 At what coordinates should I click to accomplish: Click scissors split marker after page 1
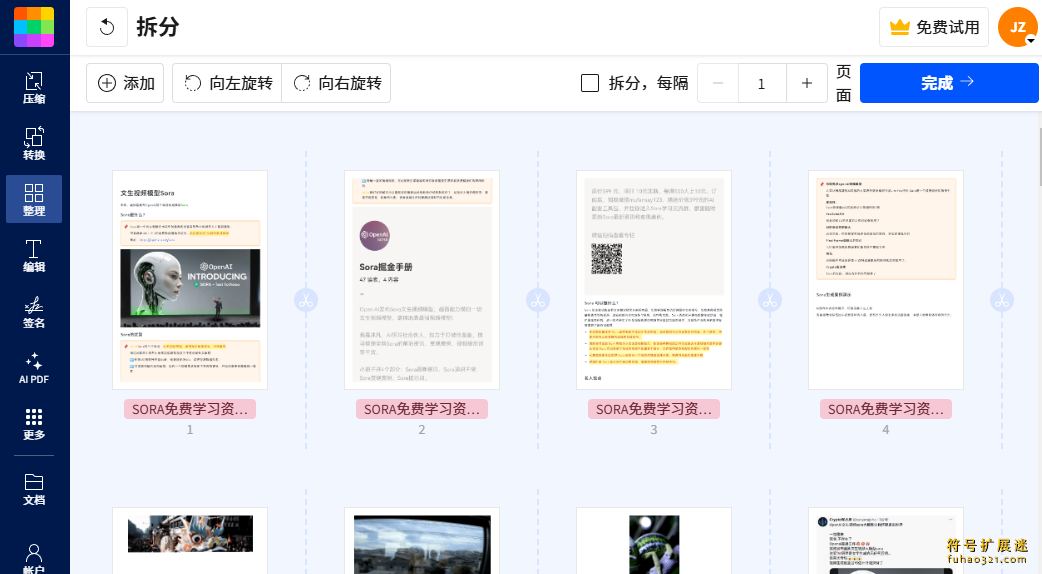(x=306, y=300)
